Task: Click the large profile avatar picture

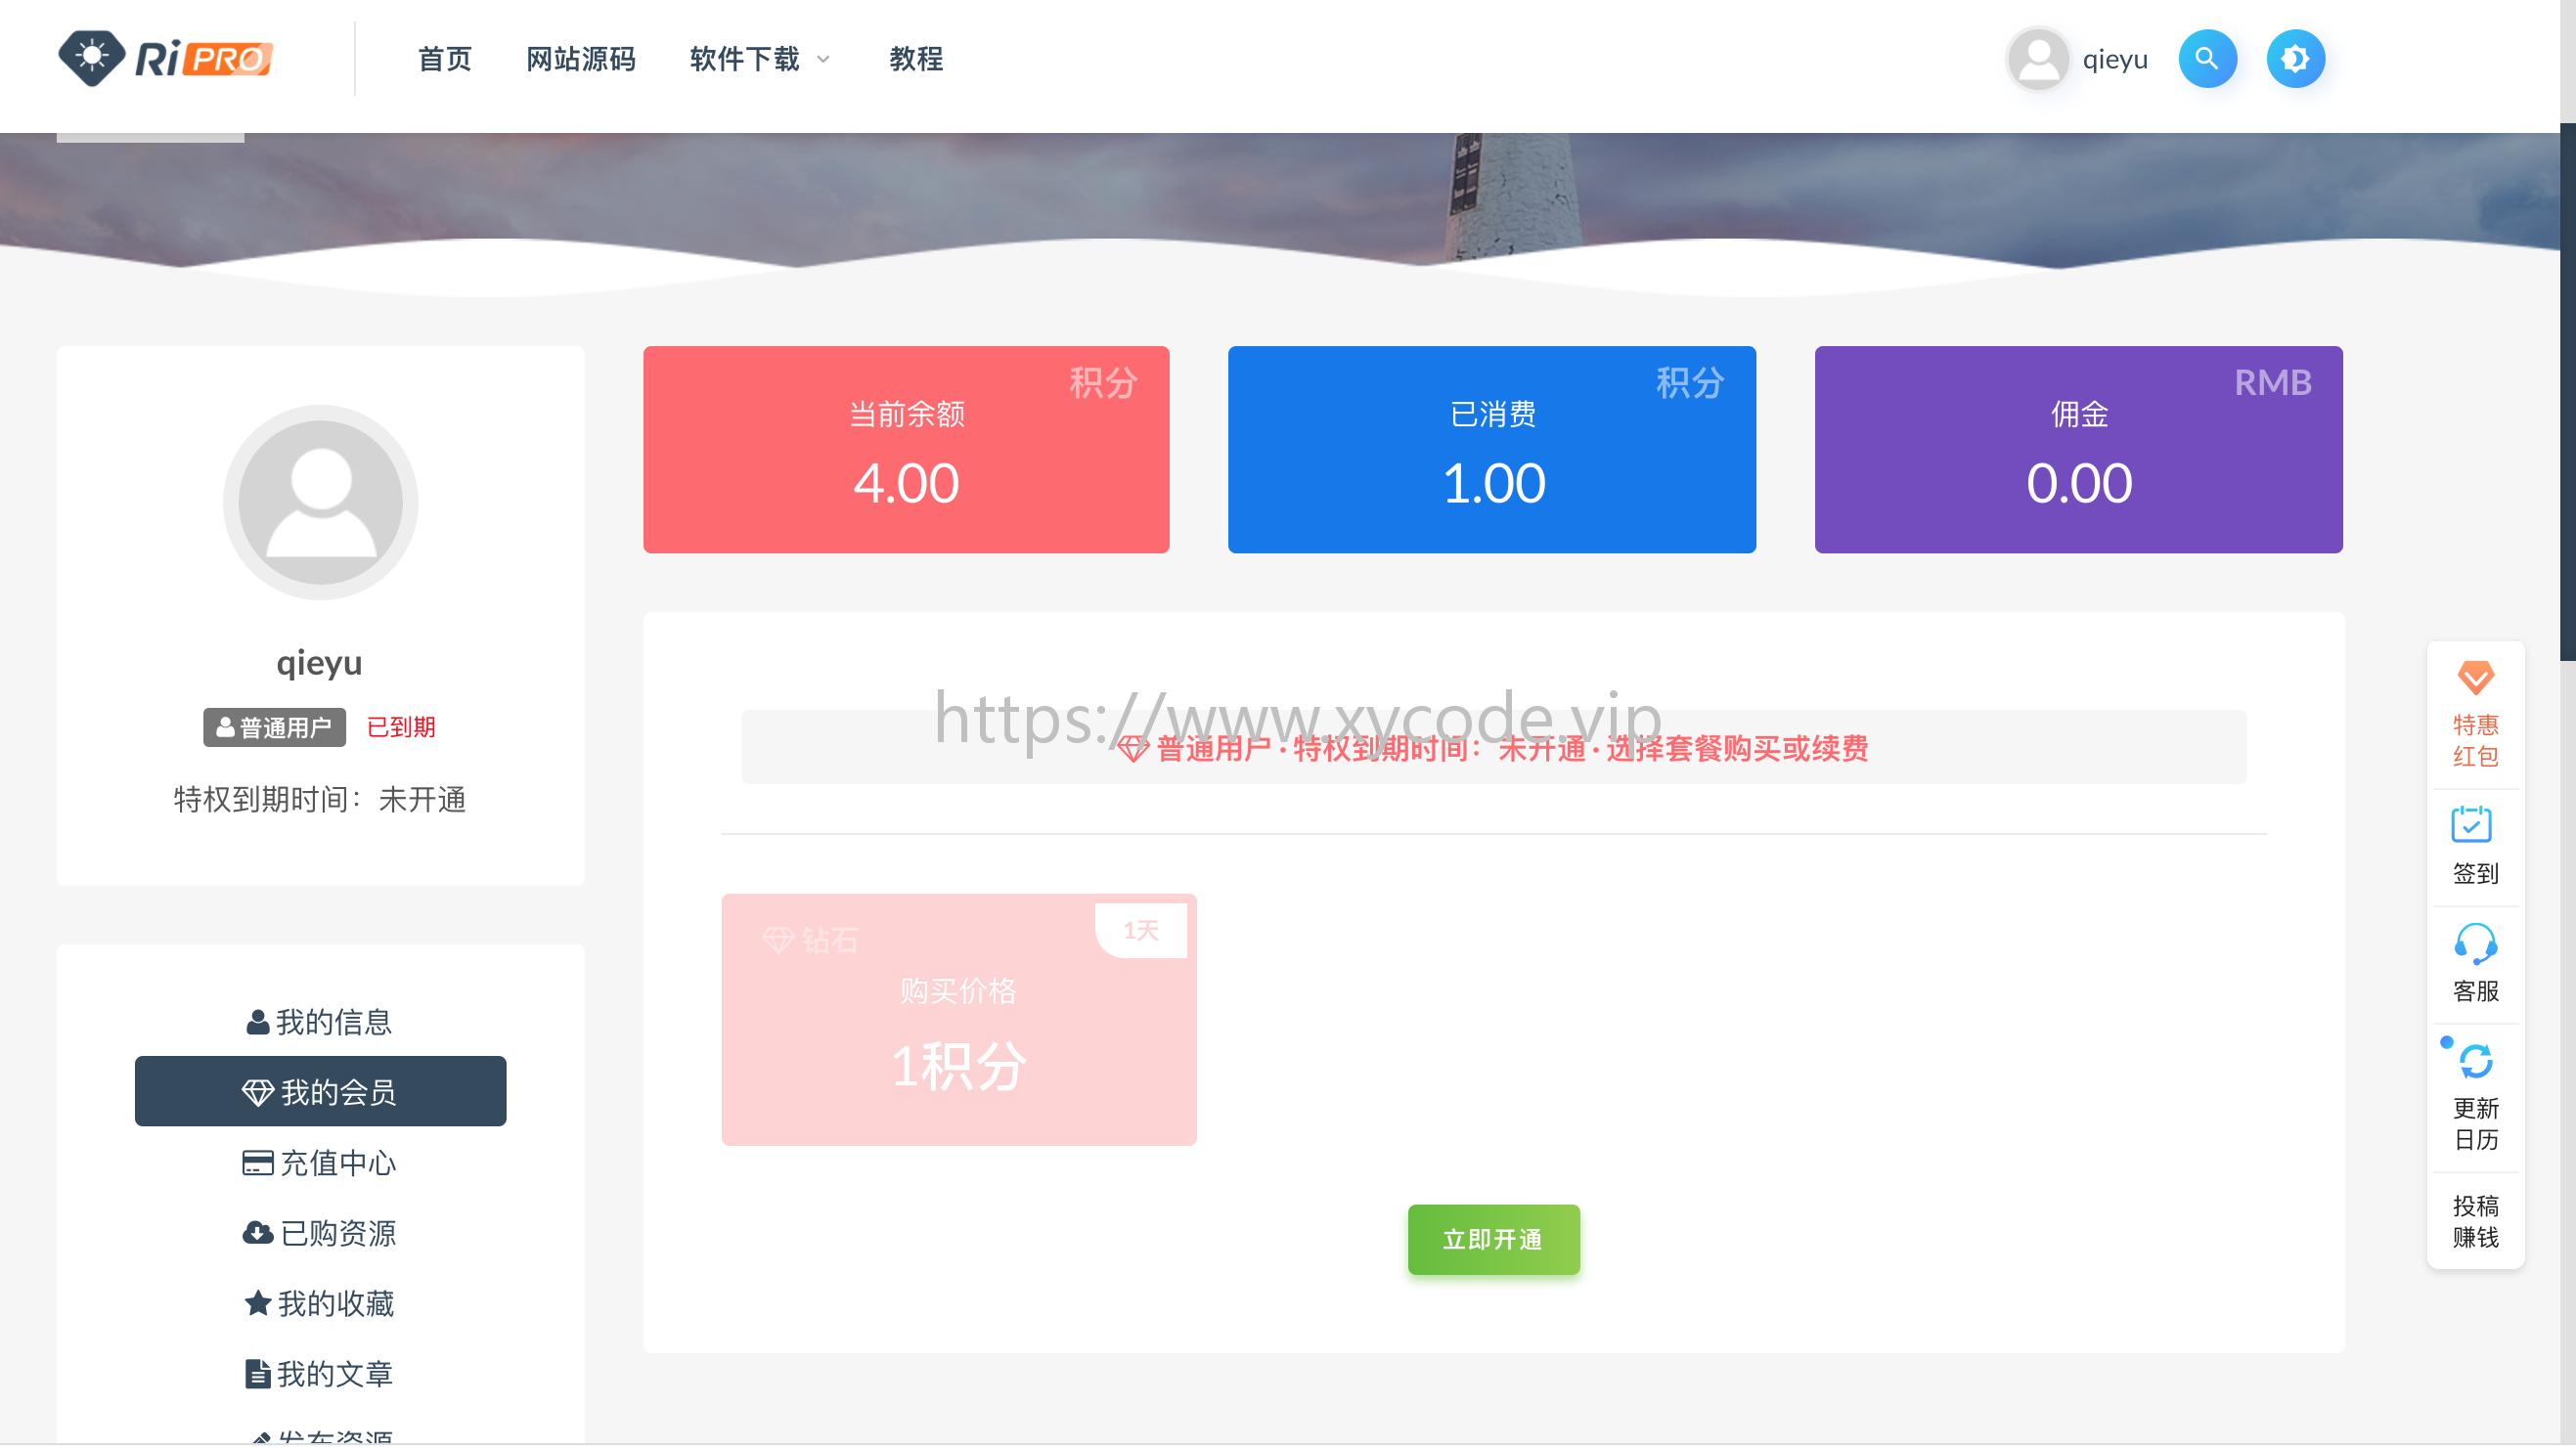Action: pyautogui.click(x=320, y=502)
